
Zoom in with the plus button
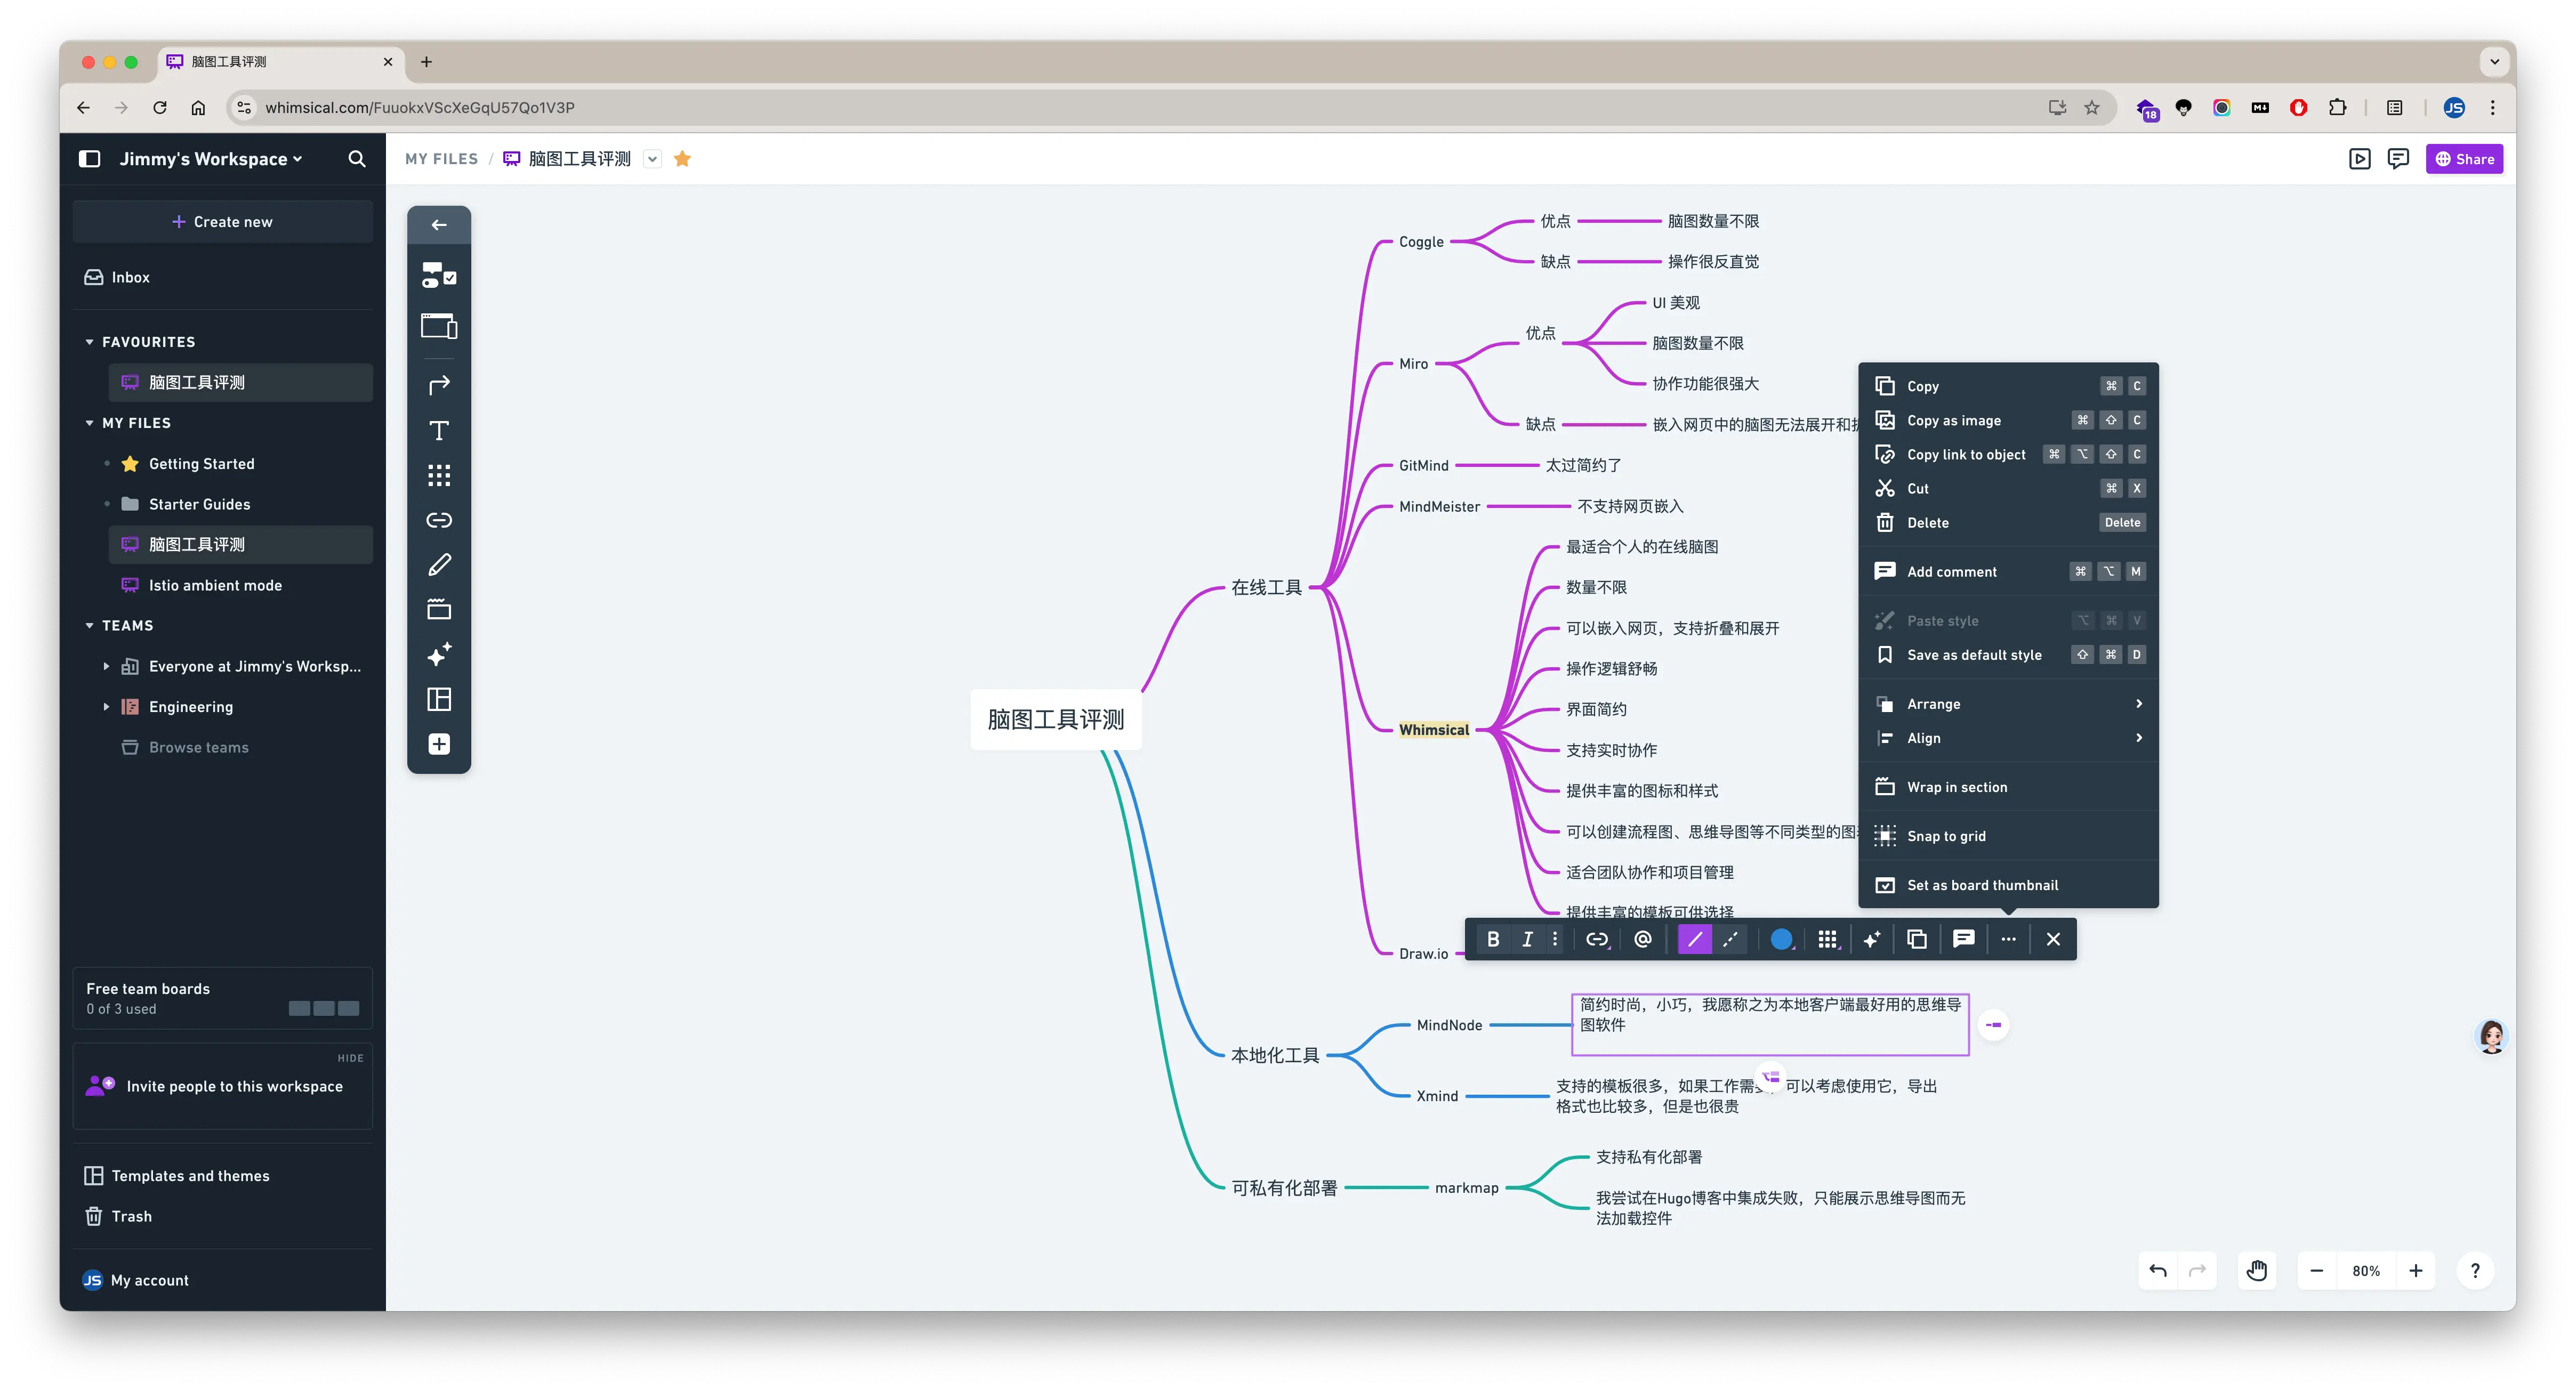2416,1271
